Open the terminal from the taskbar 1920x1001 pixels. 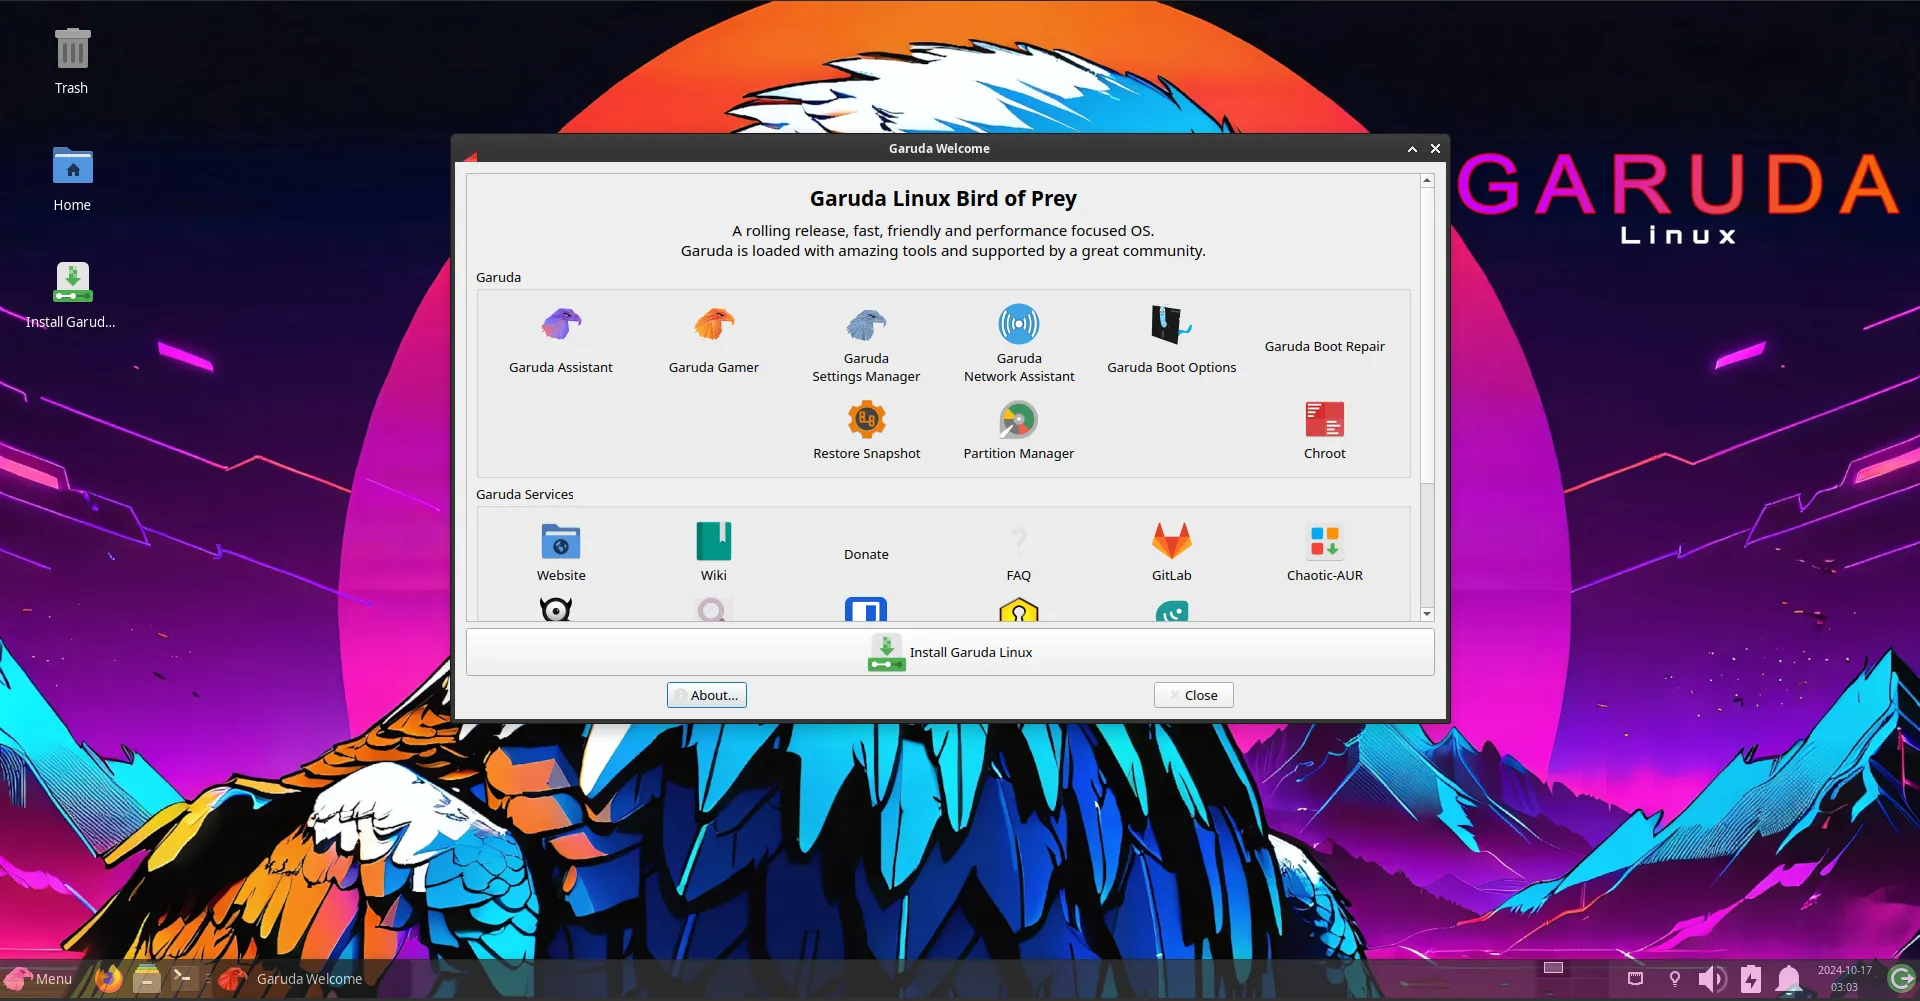point(184,978)
